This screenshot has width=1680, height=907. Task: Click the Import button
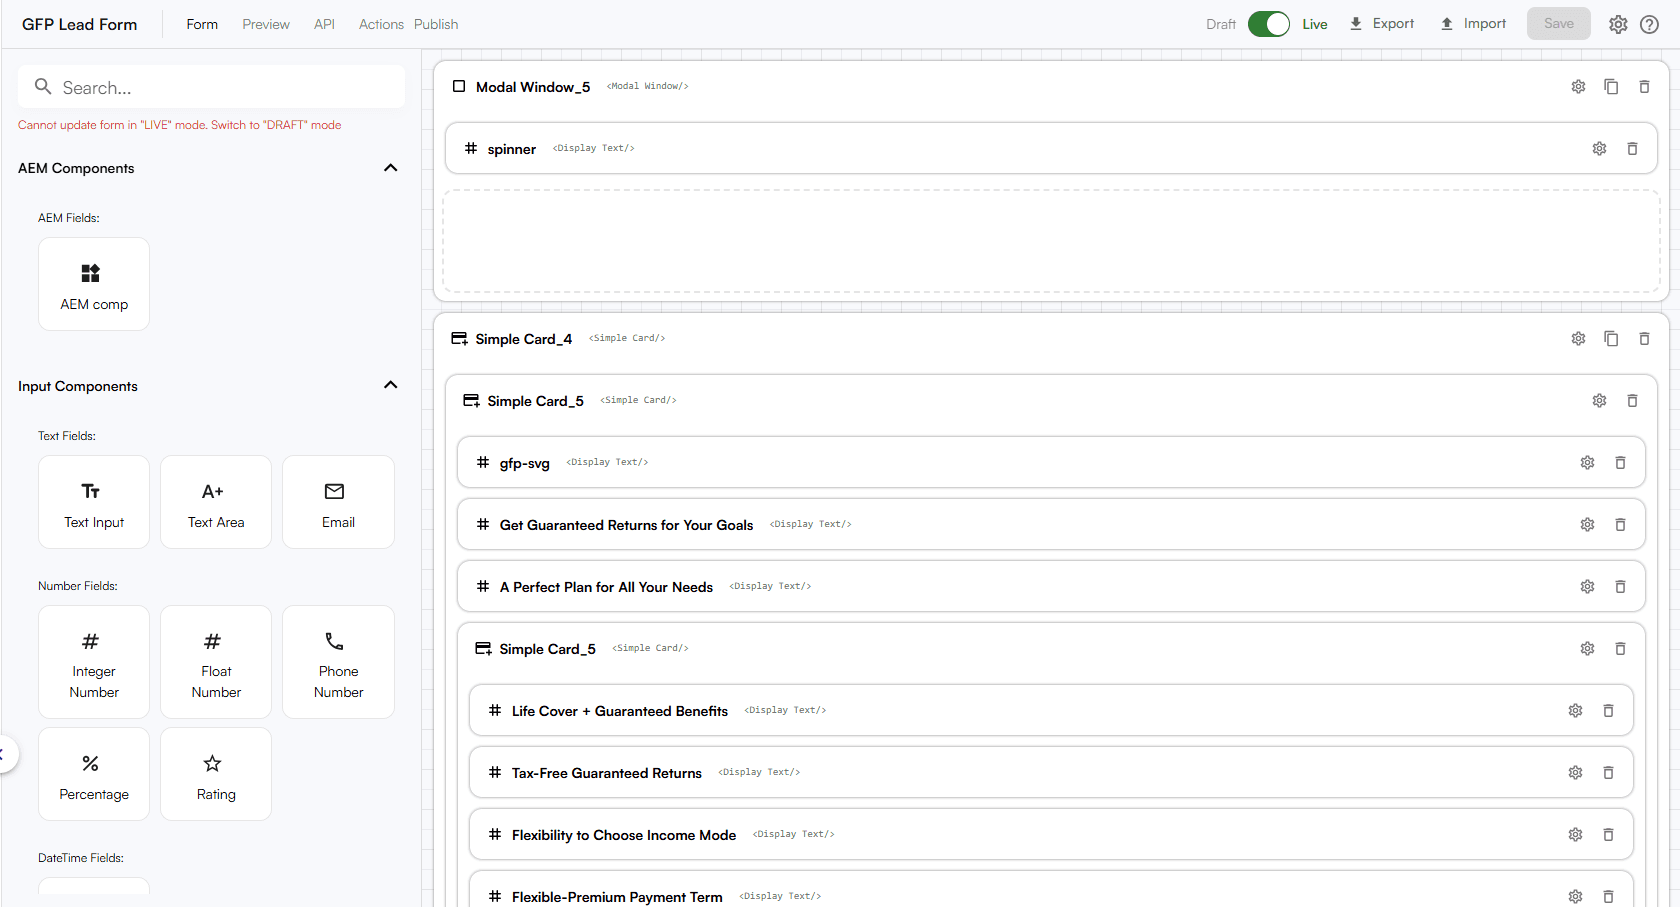[1472, 24]
